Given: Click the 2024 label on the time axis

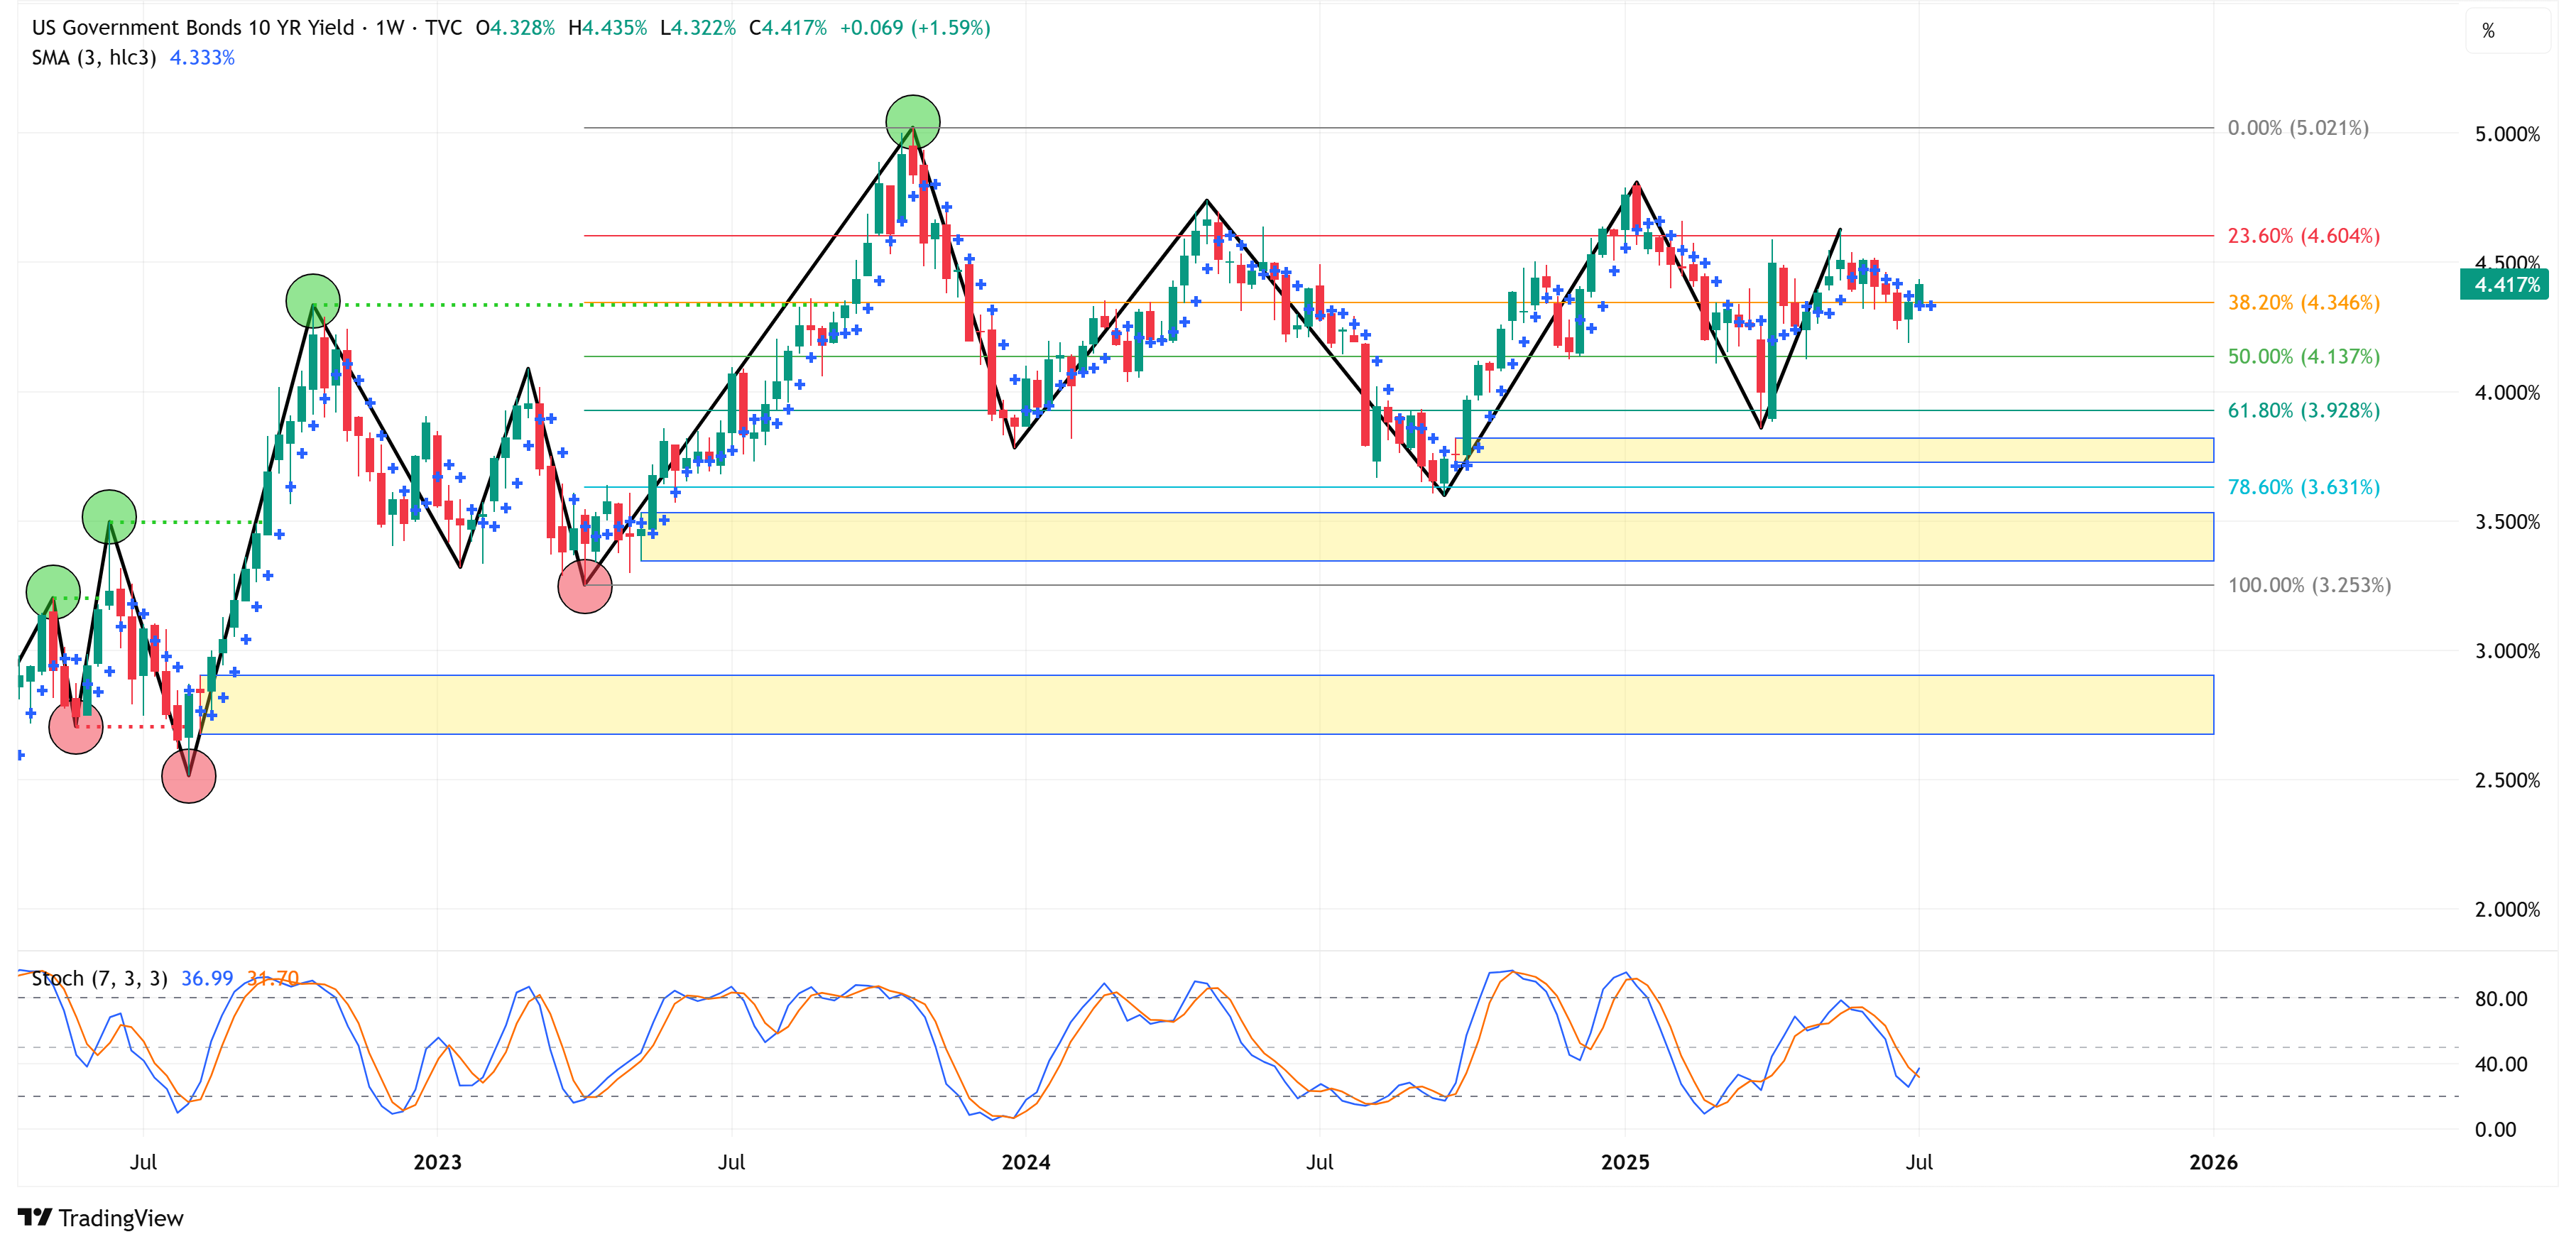Looking at the screenshot, I should click(1026, 1162).
